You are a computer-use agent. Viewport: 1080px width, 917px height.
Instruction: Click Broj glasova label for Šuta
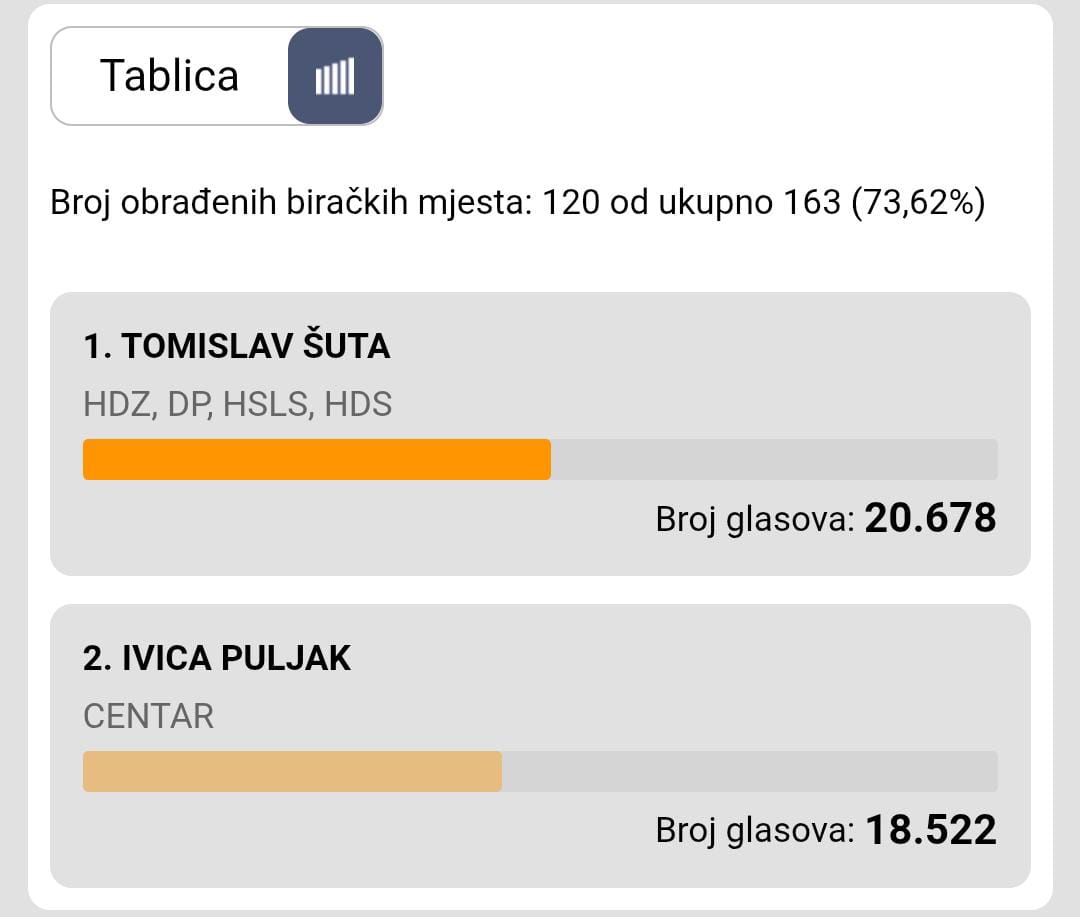755,519
